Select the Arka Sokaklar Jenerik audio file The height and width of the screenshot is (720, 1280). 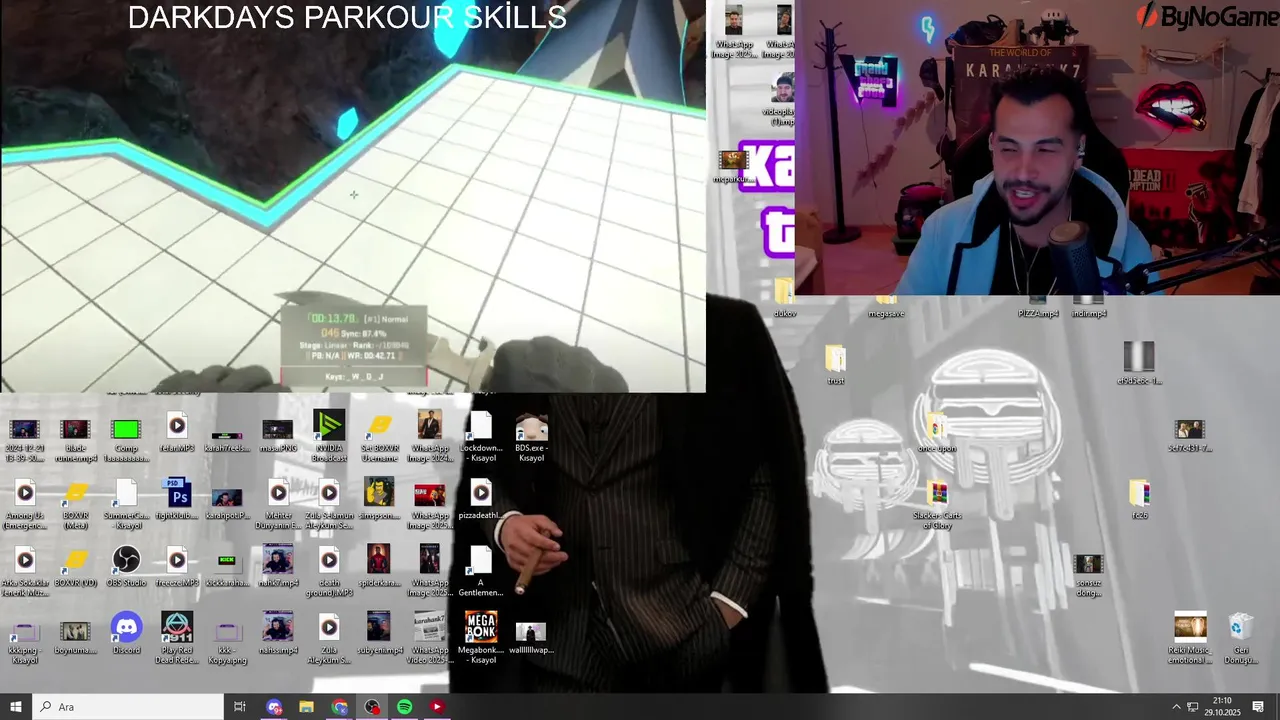click(x=25, y=560)
